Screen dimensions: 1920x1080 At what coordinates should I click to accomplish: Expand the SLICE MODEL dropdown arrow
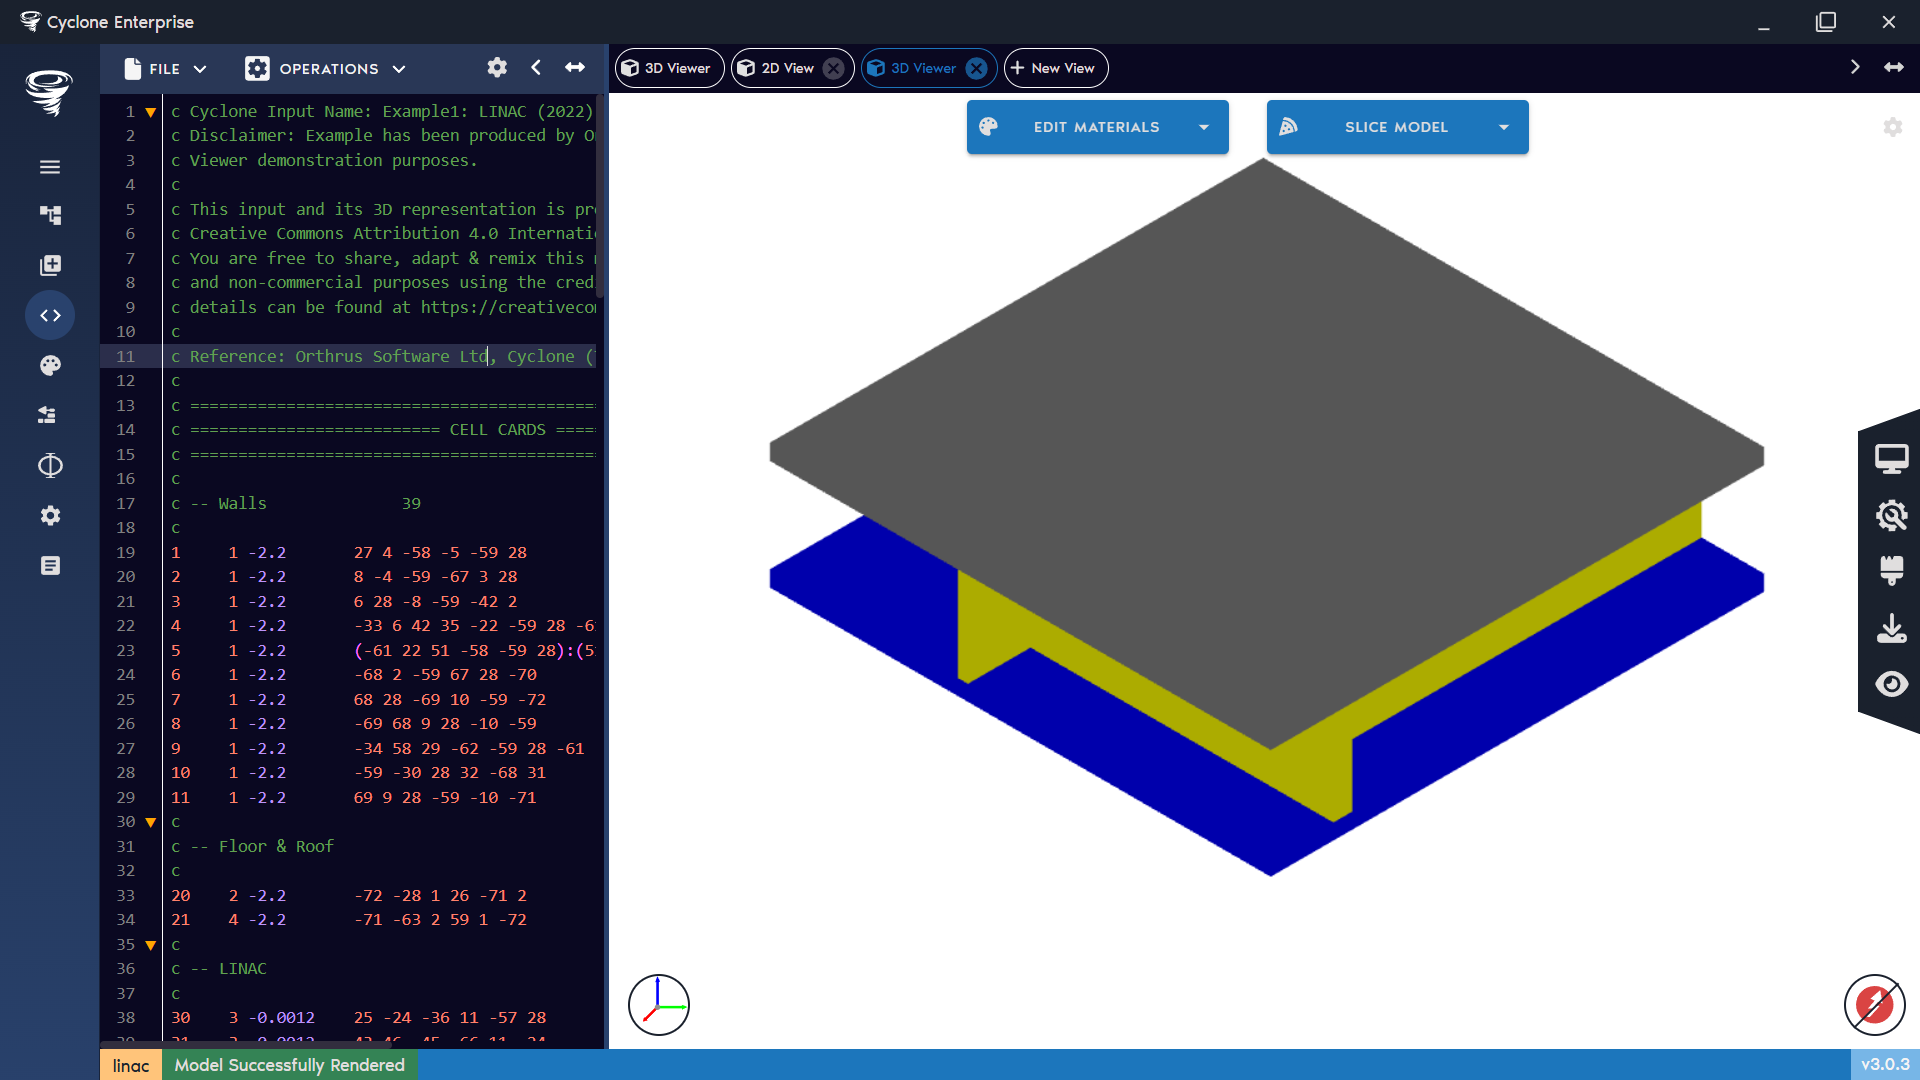1505,127
